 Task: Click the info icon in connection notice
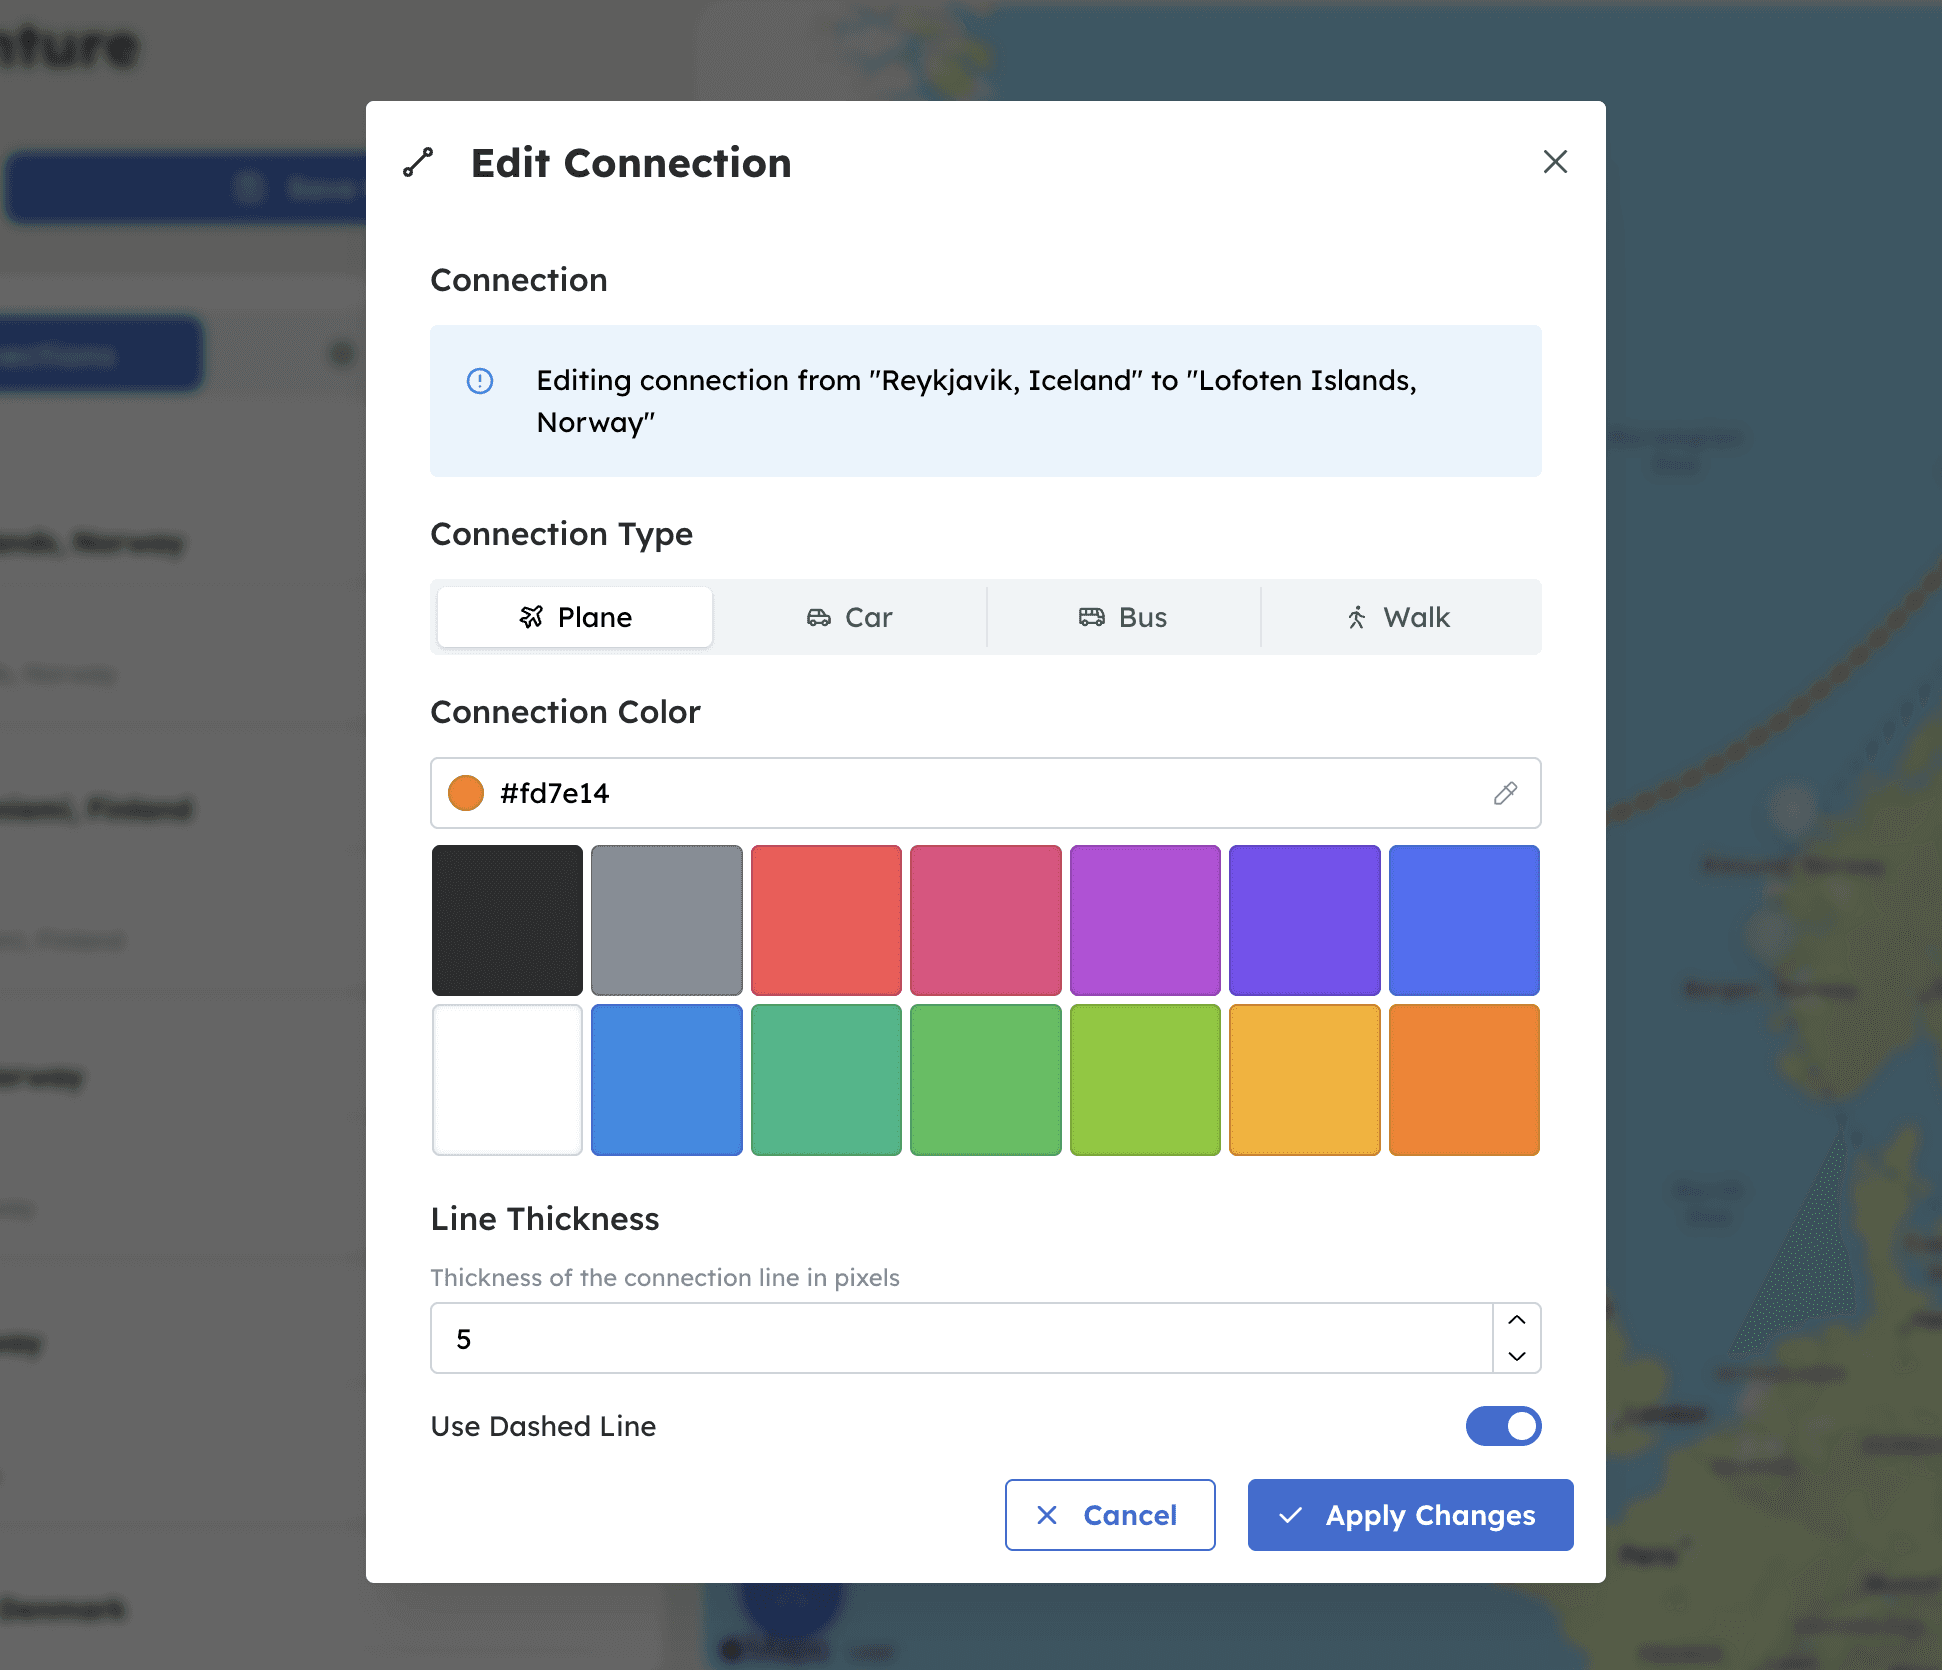tap(480, 381)
